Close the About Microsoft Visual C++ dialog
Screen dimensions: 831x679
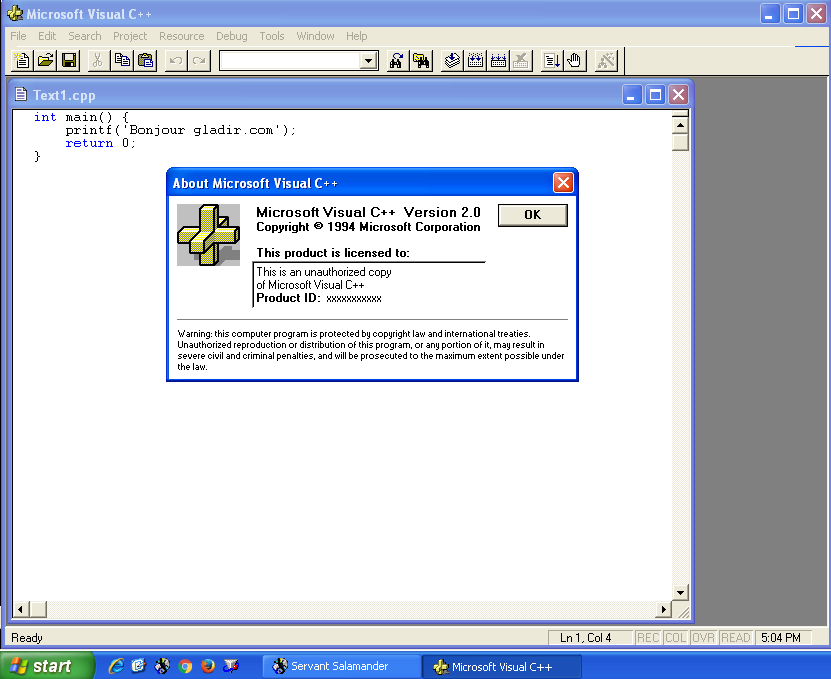[563, 183]
